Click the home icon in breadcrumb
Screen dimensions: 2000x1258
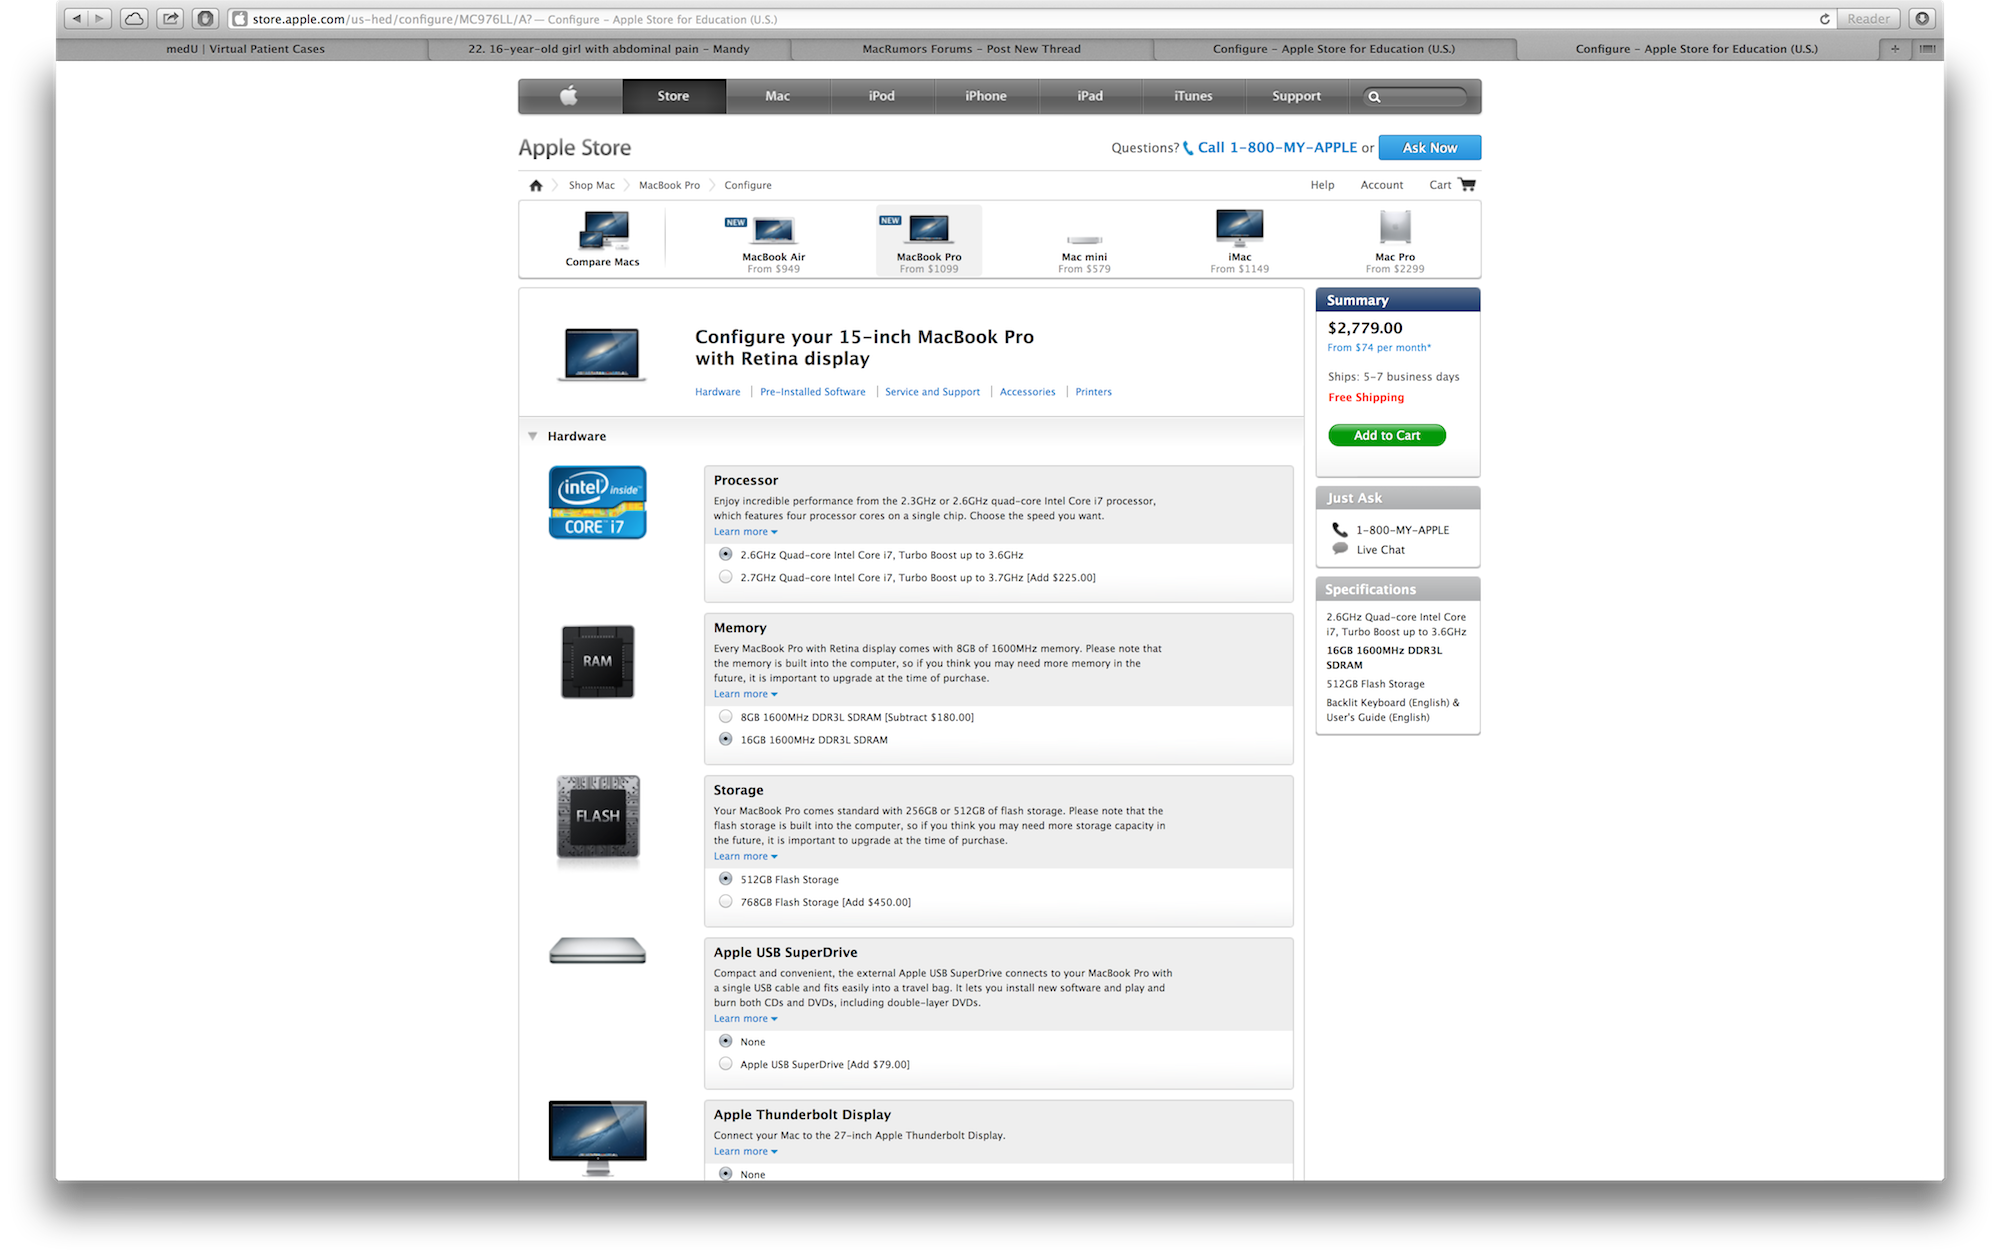(x=536, y=185)
